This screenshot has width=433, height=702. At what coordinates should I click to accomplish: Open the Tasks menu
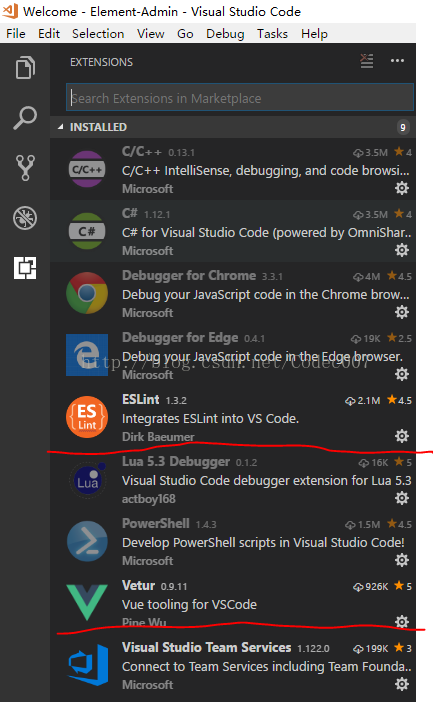[272, 34]
